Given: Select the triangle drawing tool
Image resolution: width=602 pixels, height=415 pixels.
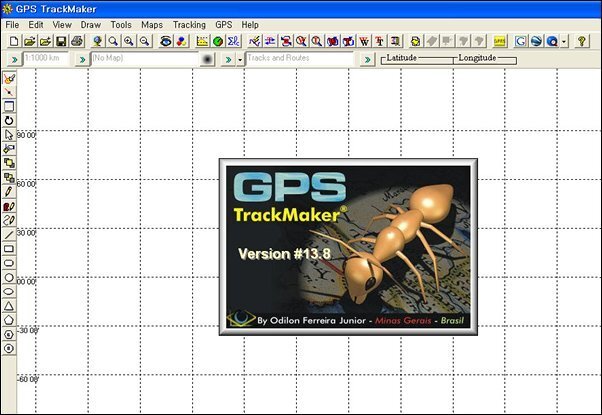Looking at the screenshot, I should coord(9,306).
